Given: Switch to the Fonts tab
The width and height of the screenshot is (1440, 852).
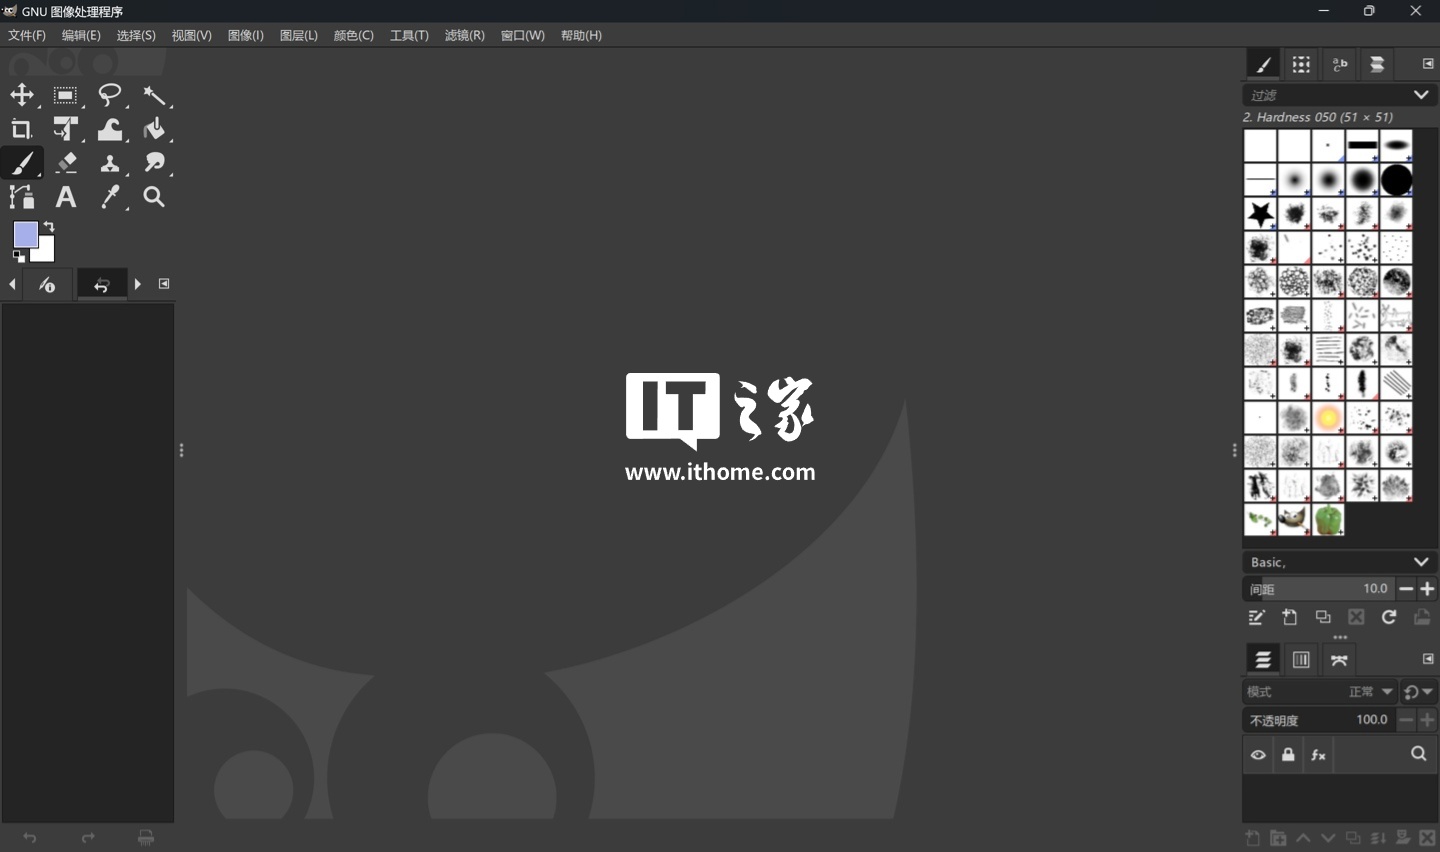Looking at the screenshot, I should click(x=1340, y=65).
